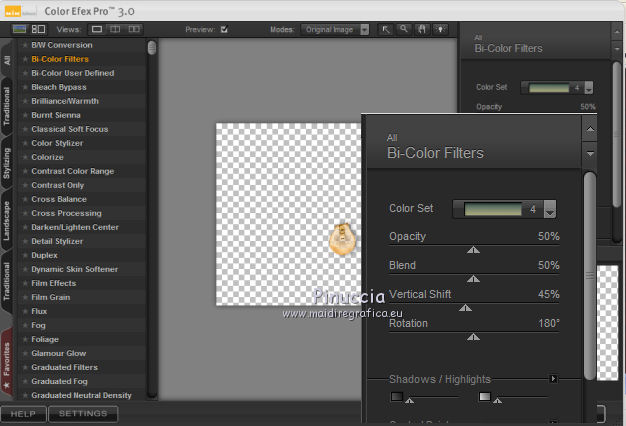The image size is (626, 426).
Task: Click the Nik logo in the title bar
Action: point(13,11)
